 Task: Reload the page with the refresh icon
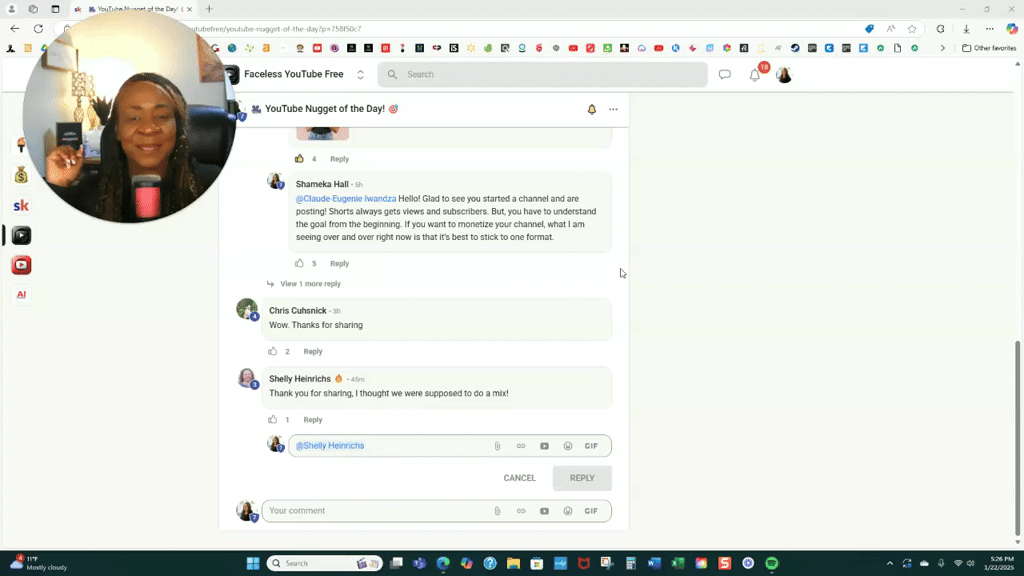click(x=39, y=29)
